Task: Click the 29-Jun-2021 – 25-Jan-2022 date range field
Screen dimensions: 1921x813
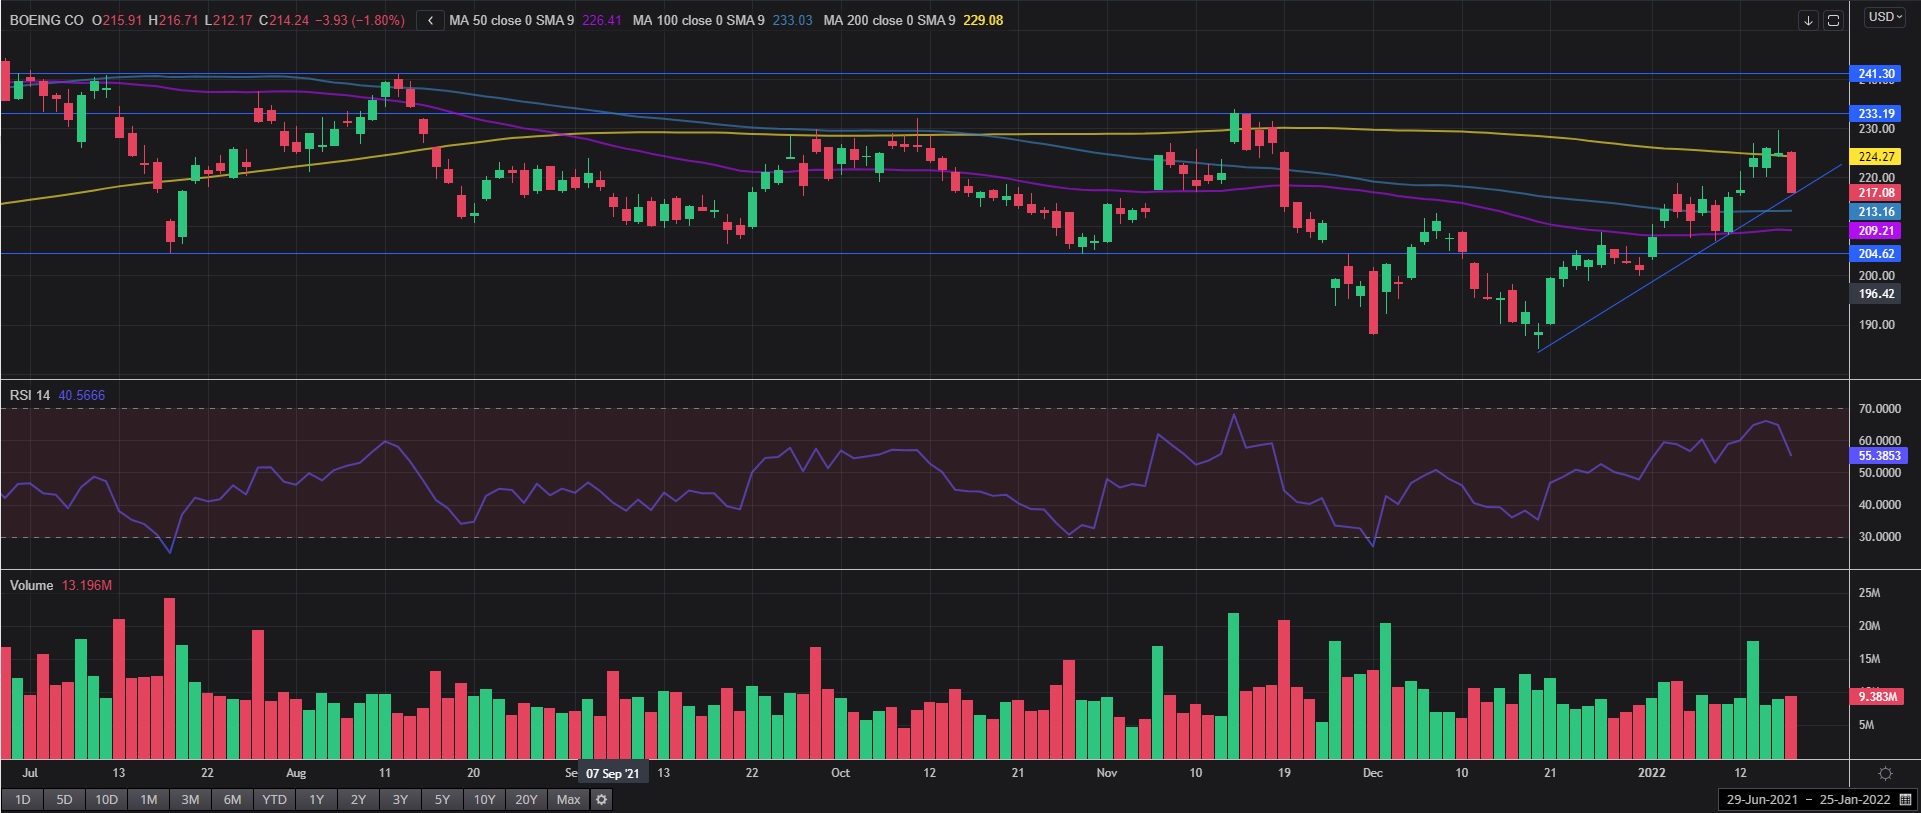Action: [x=1808, y=799]
